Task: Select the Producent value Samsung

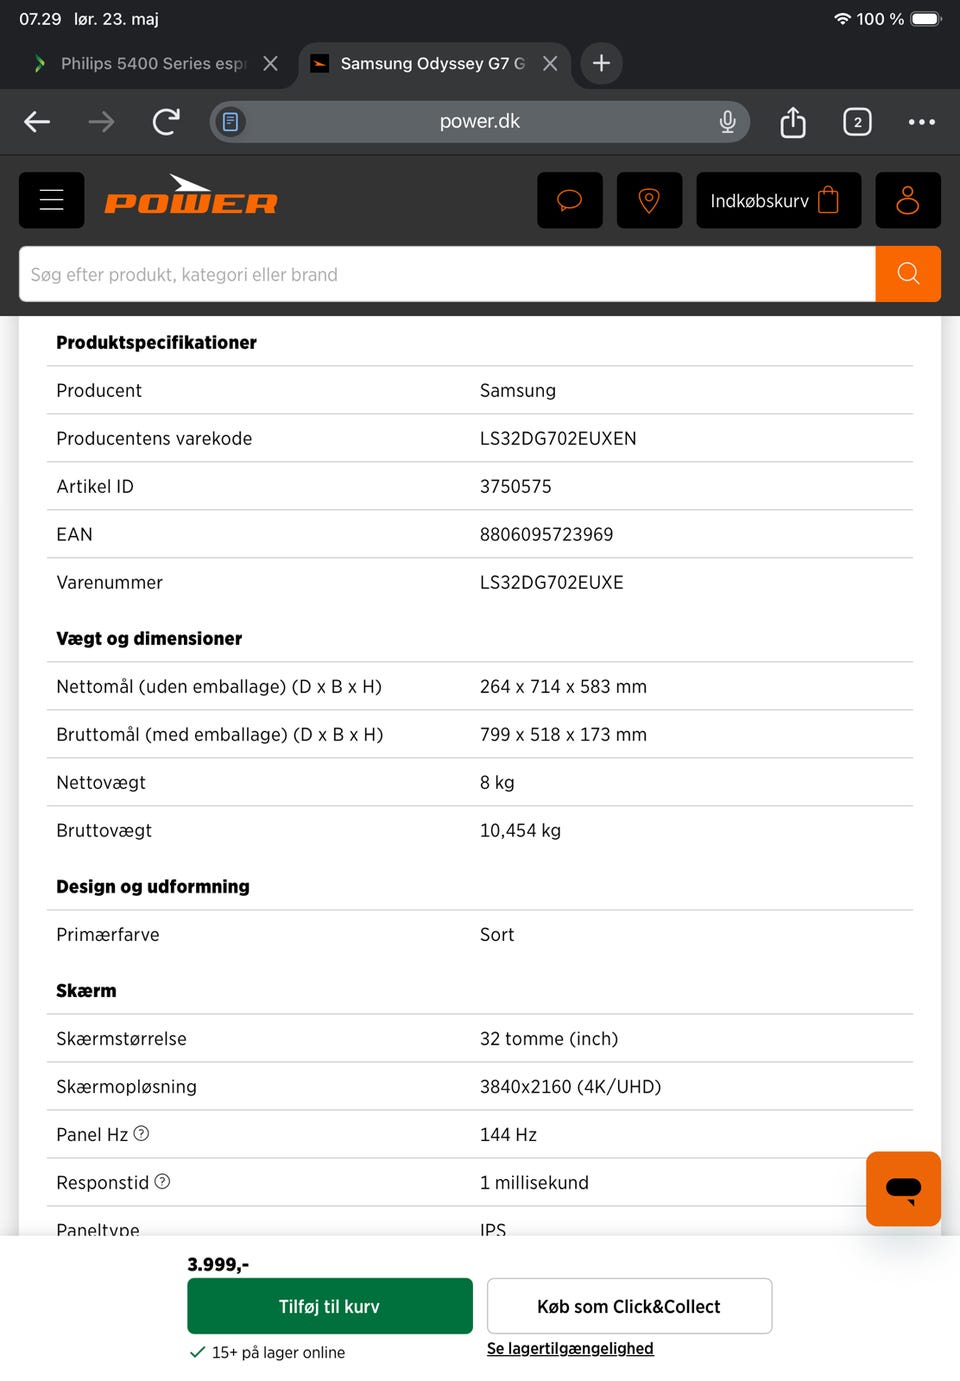Action: 517,390
